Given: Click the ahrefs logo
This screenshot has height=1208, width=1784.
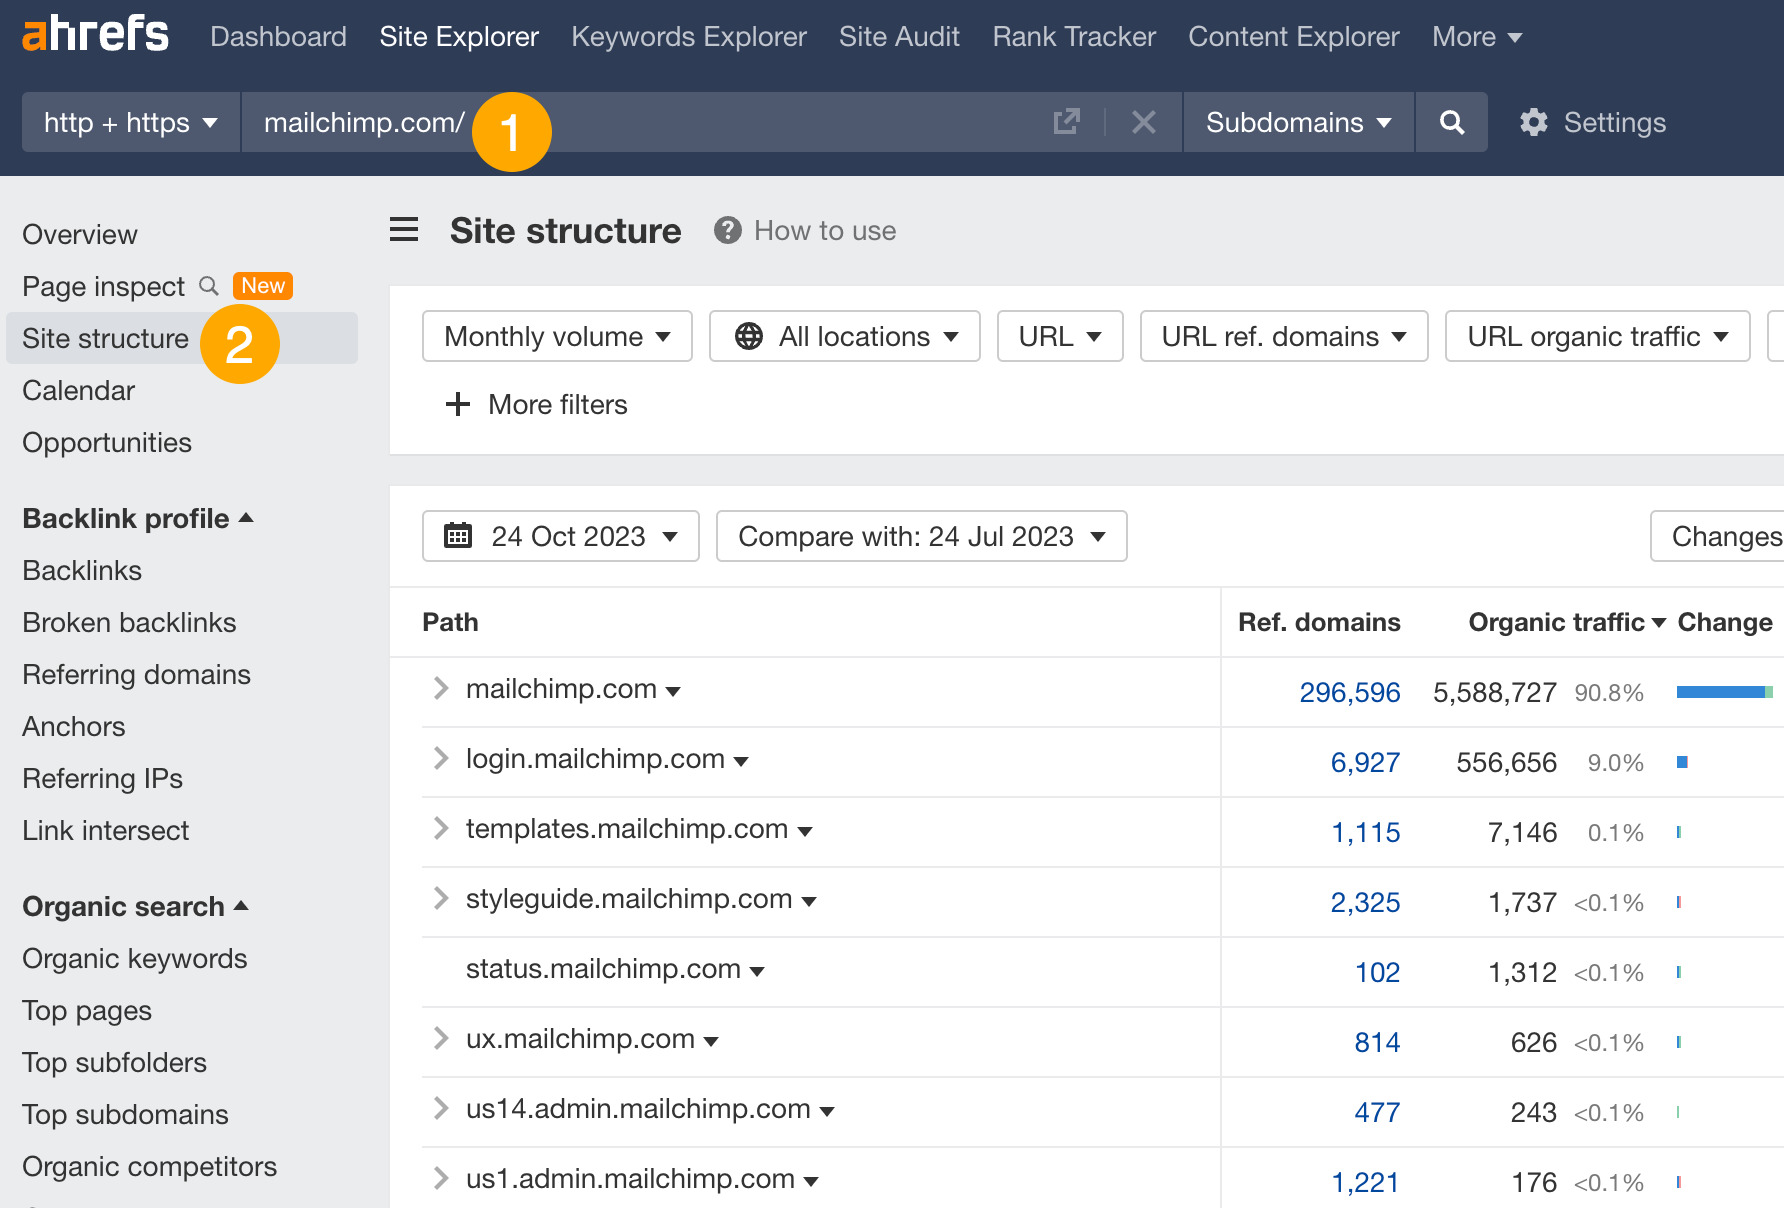Looking at the screenshot, I should 94,33.
